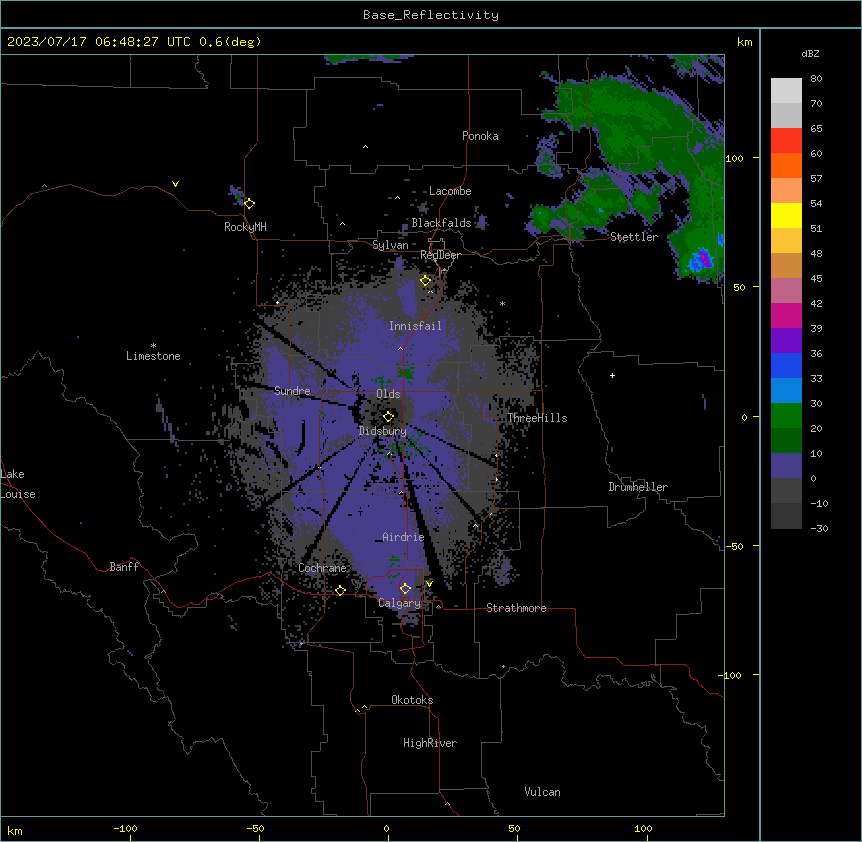Select the asterisk marker east of Innisfail

point(502,304)
